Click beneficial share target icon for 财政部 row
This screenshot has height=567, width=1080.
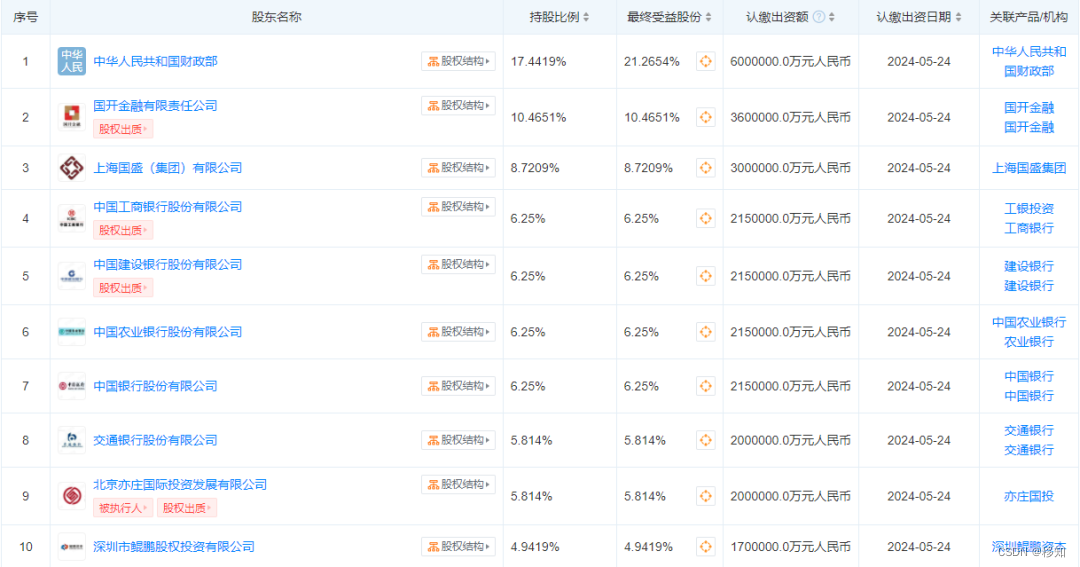tap(705, 61)
